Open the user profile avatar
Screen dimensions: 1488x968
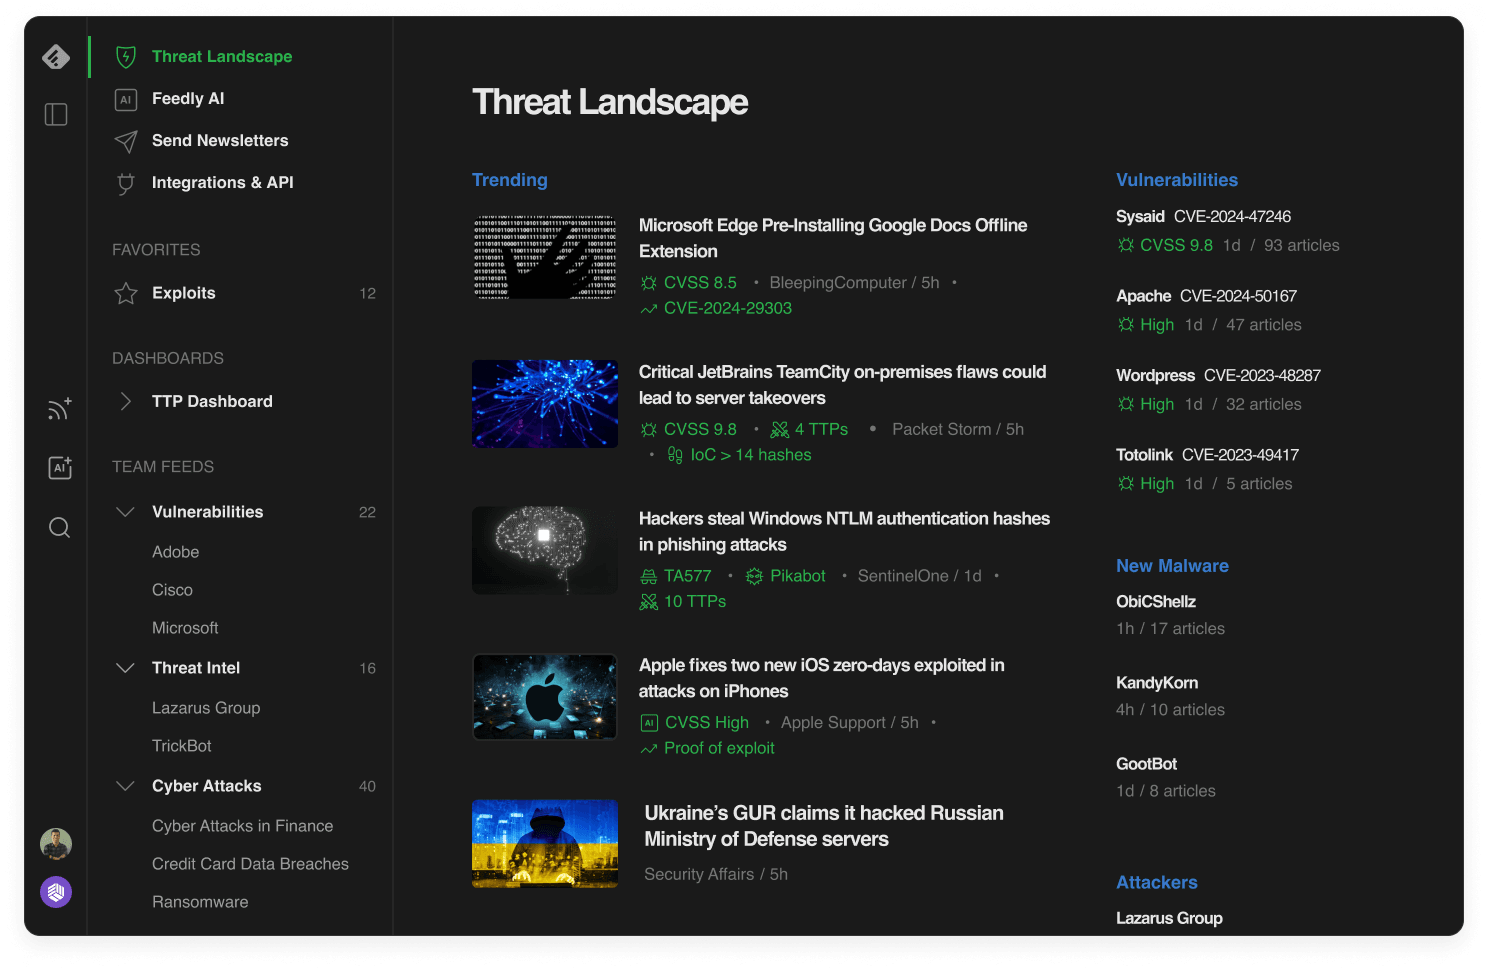click(x=56, y=844)
